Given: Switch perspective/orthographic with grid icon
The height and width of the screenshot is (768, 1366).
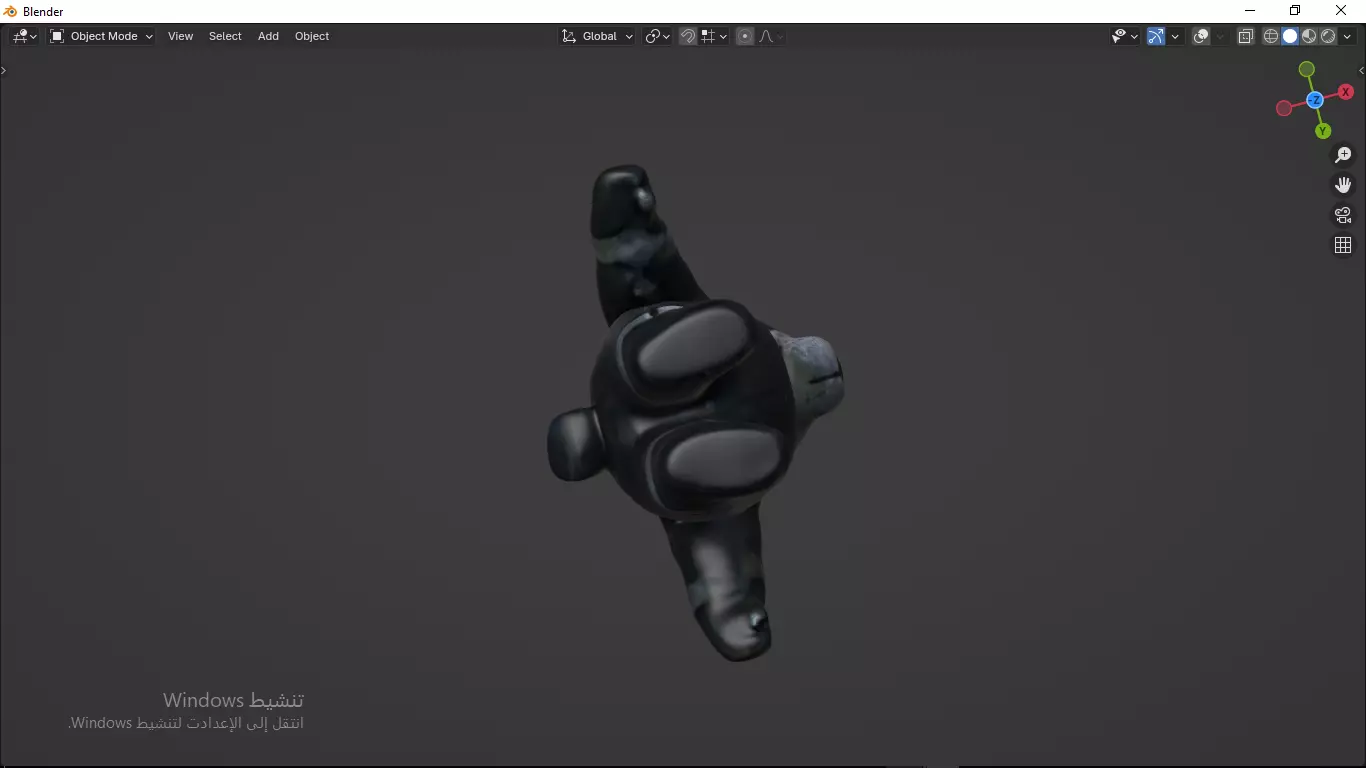Looking at the screenshot, I should (1343, 245).
